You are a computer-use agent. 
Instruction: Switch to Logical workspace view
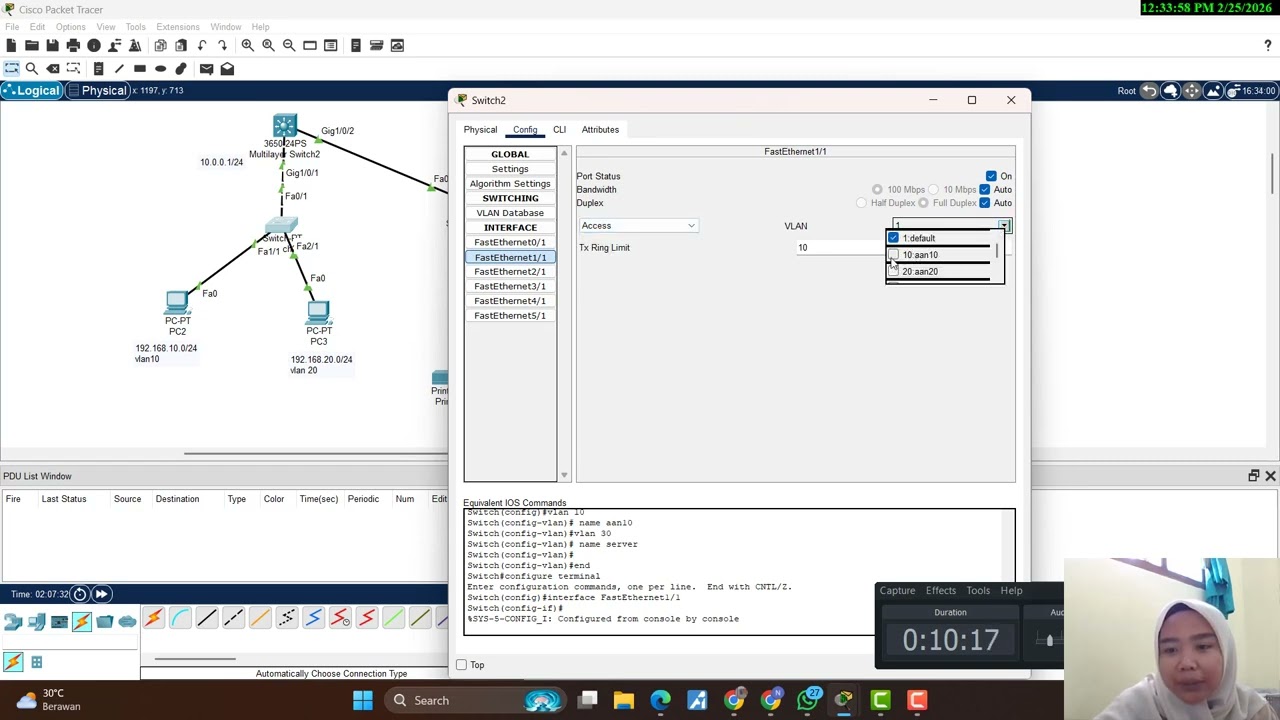click(30, 91)
